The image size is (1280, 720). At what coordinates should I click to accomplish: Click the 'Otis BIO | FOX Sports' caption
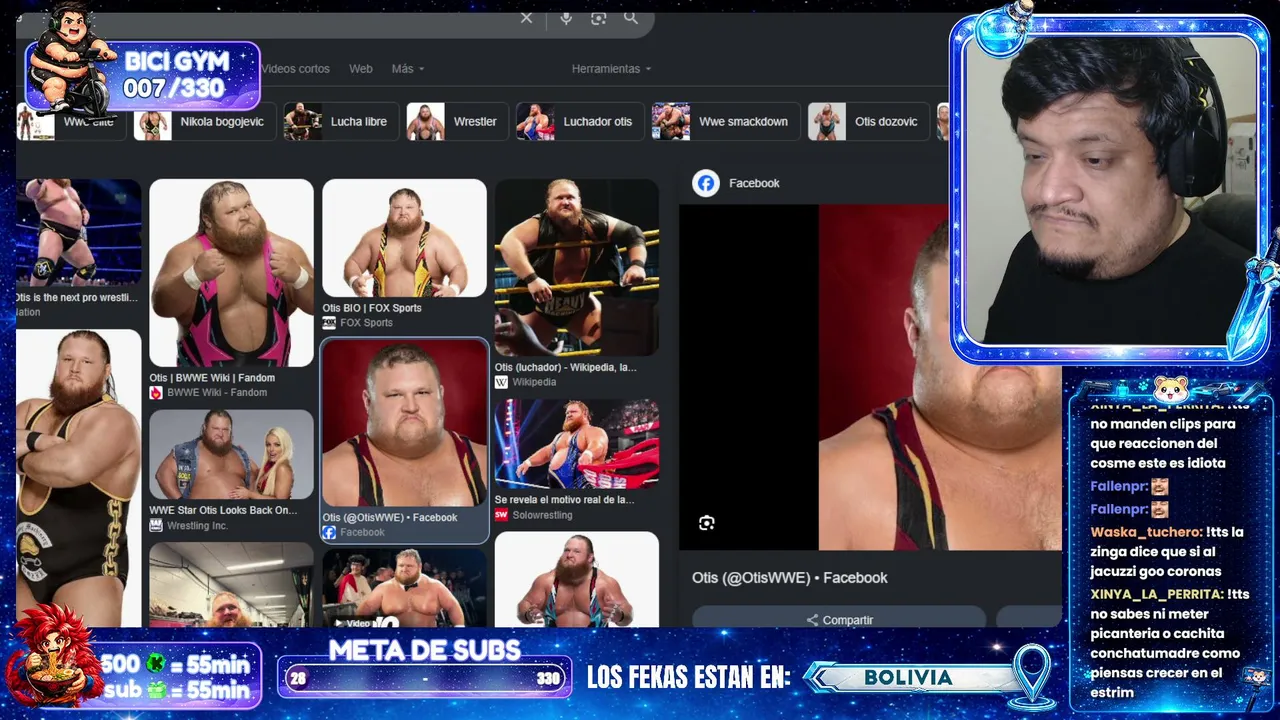(x=372, y=308)
